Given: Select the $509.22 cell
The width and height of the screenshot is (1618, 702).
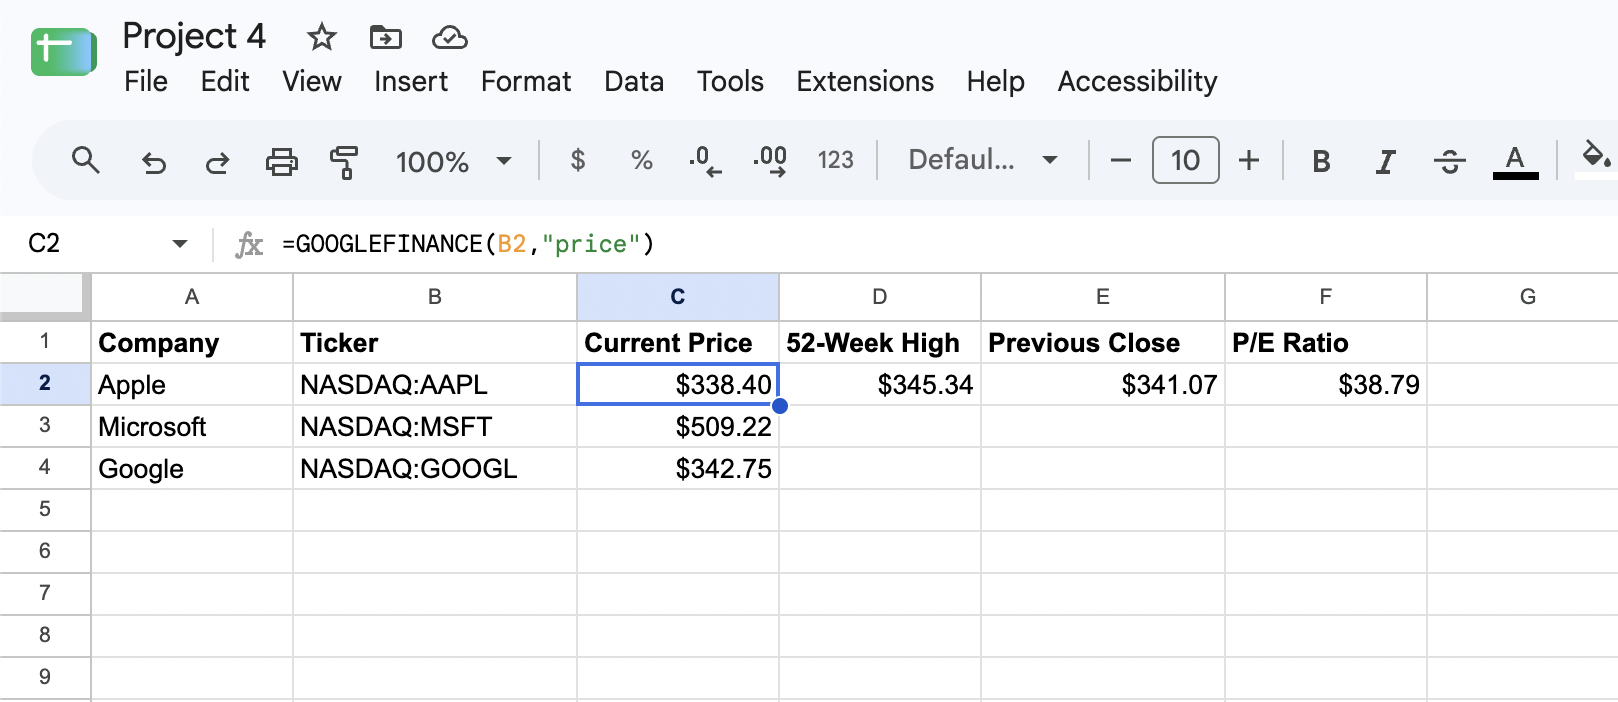Looking at the screenshot, I should coord(678,426).
